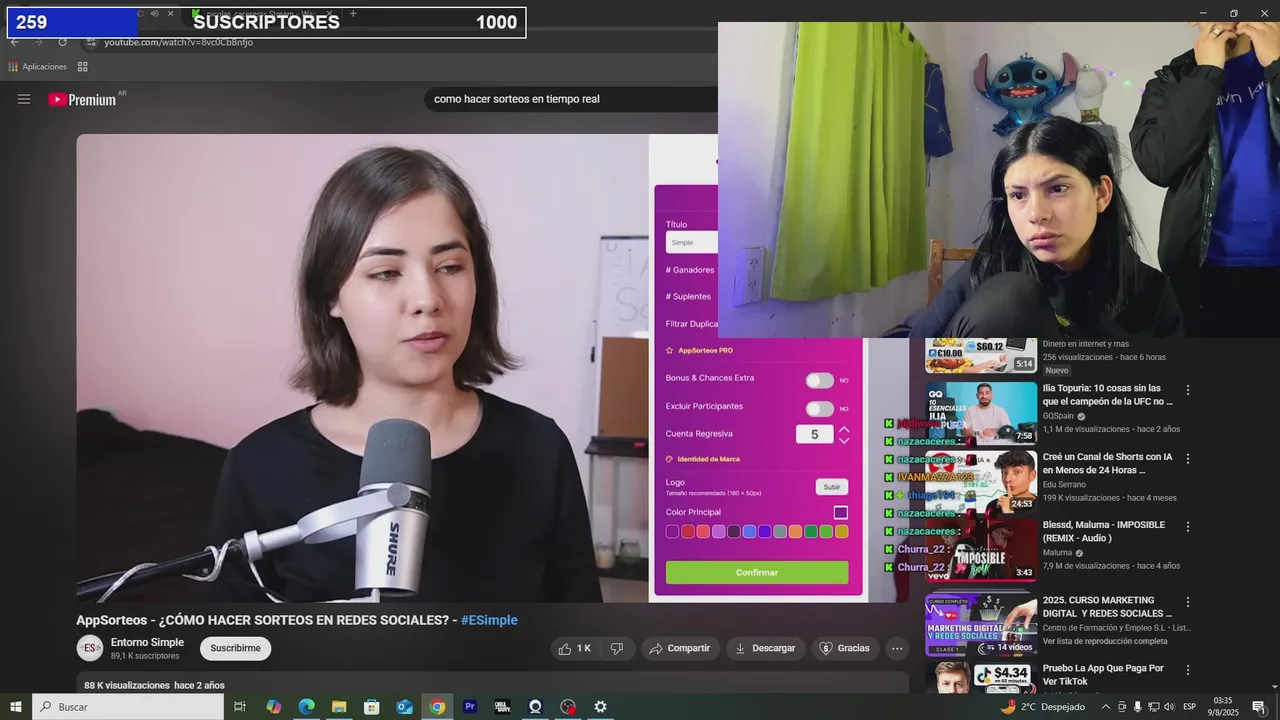Click the Descargar button
The height and width of the screenshot is (720, 1280).
click(765, 648)
